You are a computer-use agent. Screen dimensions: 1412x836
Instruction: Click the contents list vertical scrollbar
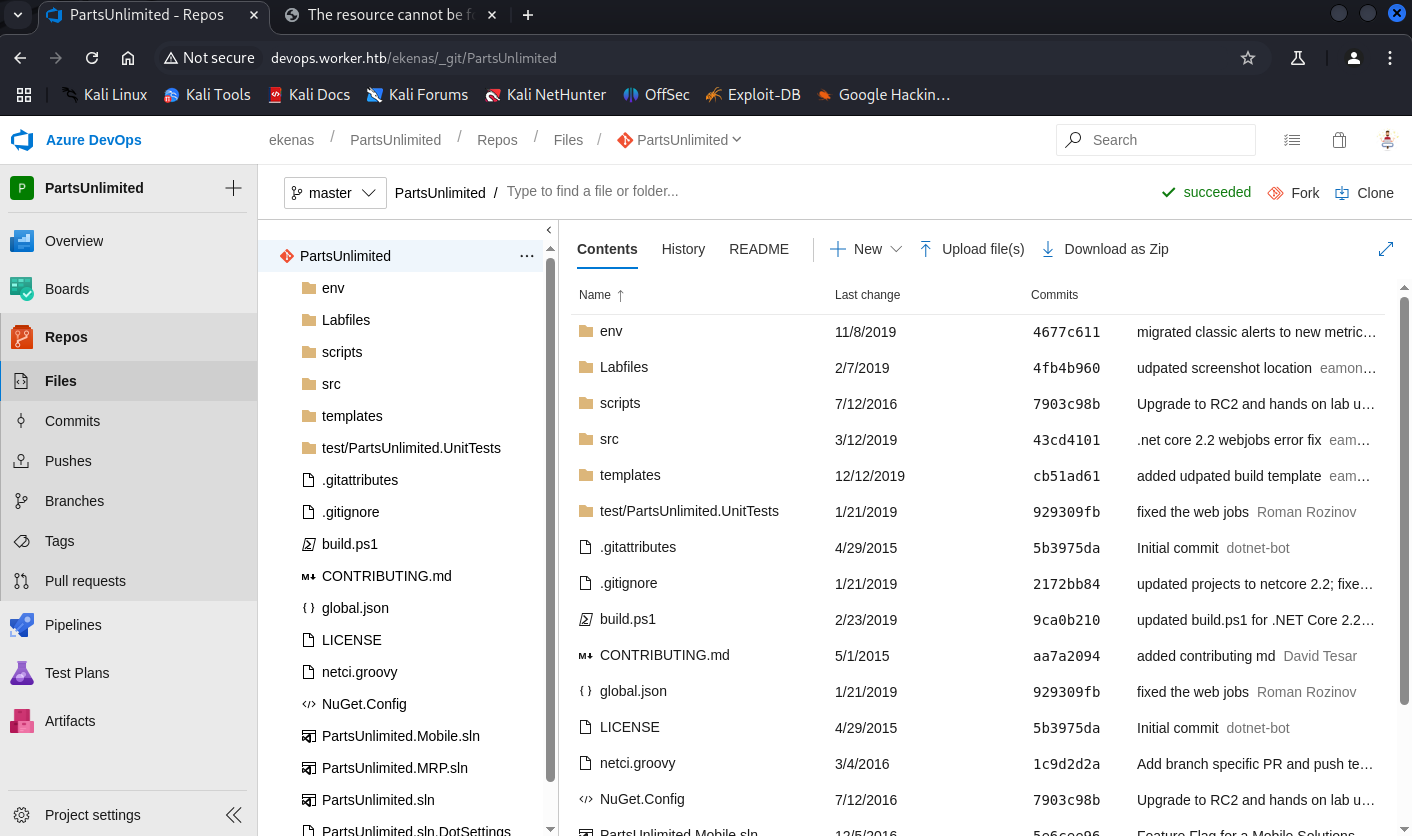click(1404, 500)
